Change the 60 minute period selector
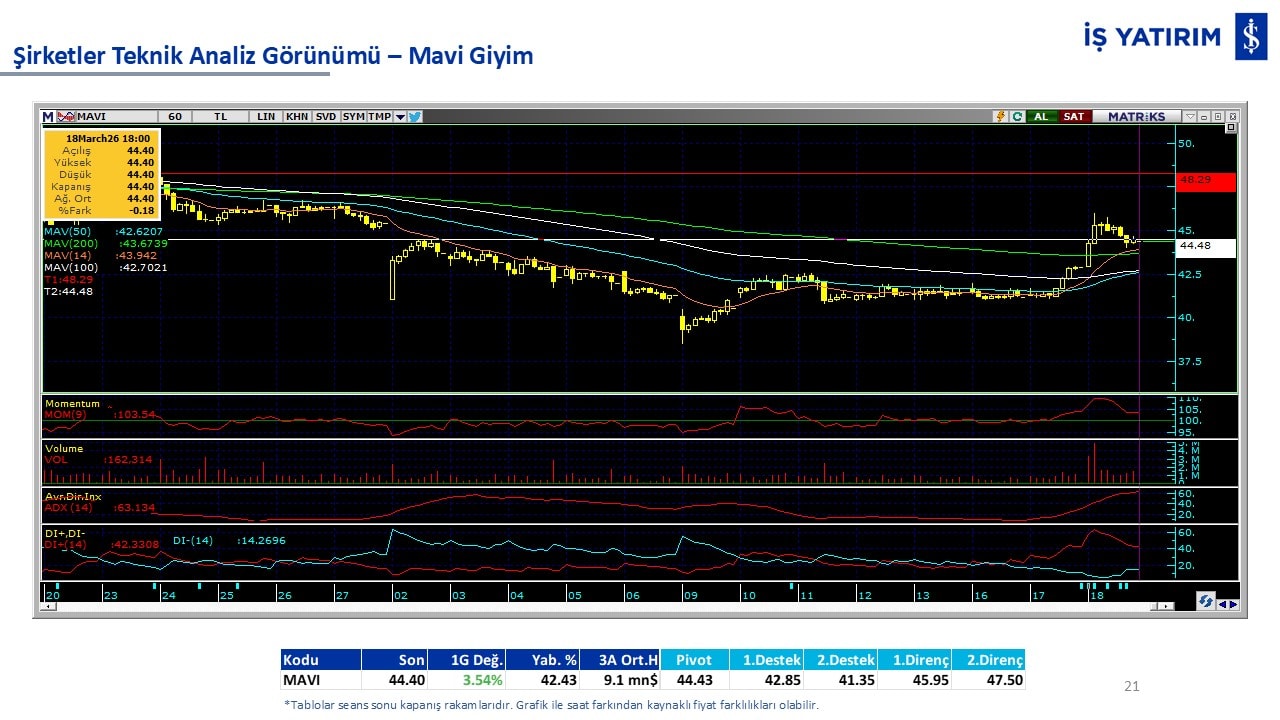The width and height of the screenshot is (1280, 720). (175, 117)
